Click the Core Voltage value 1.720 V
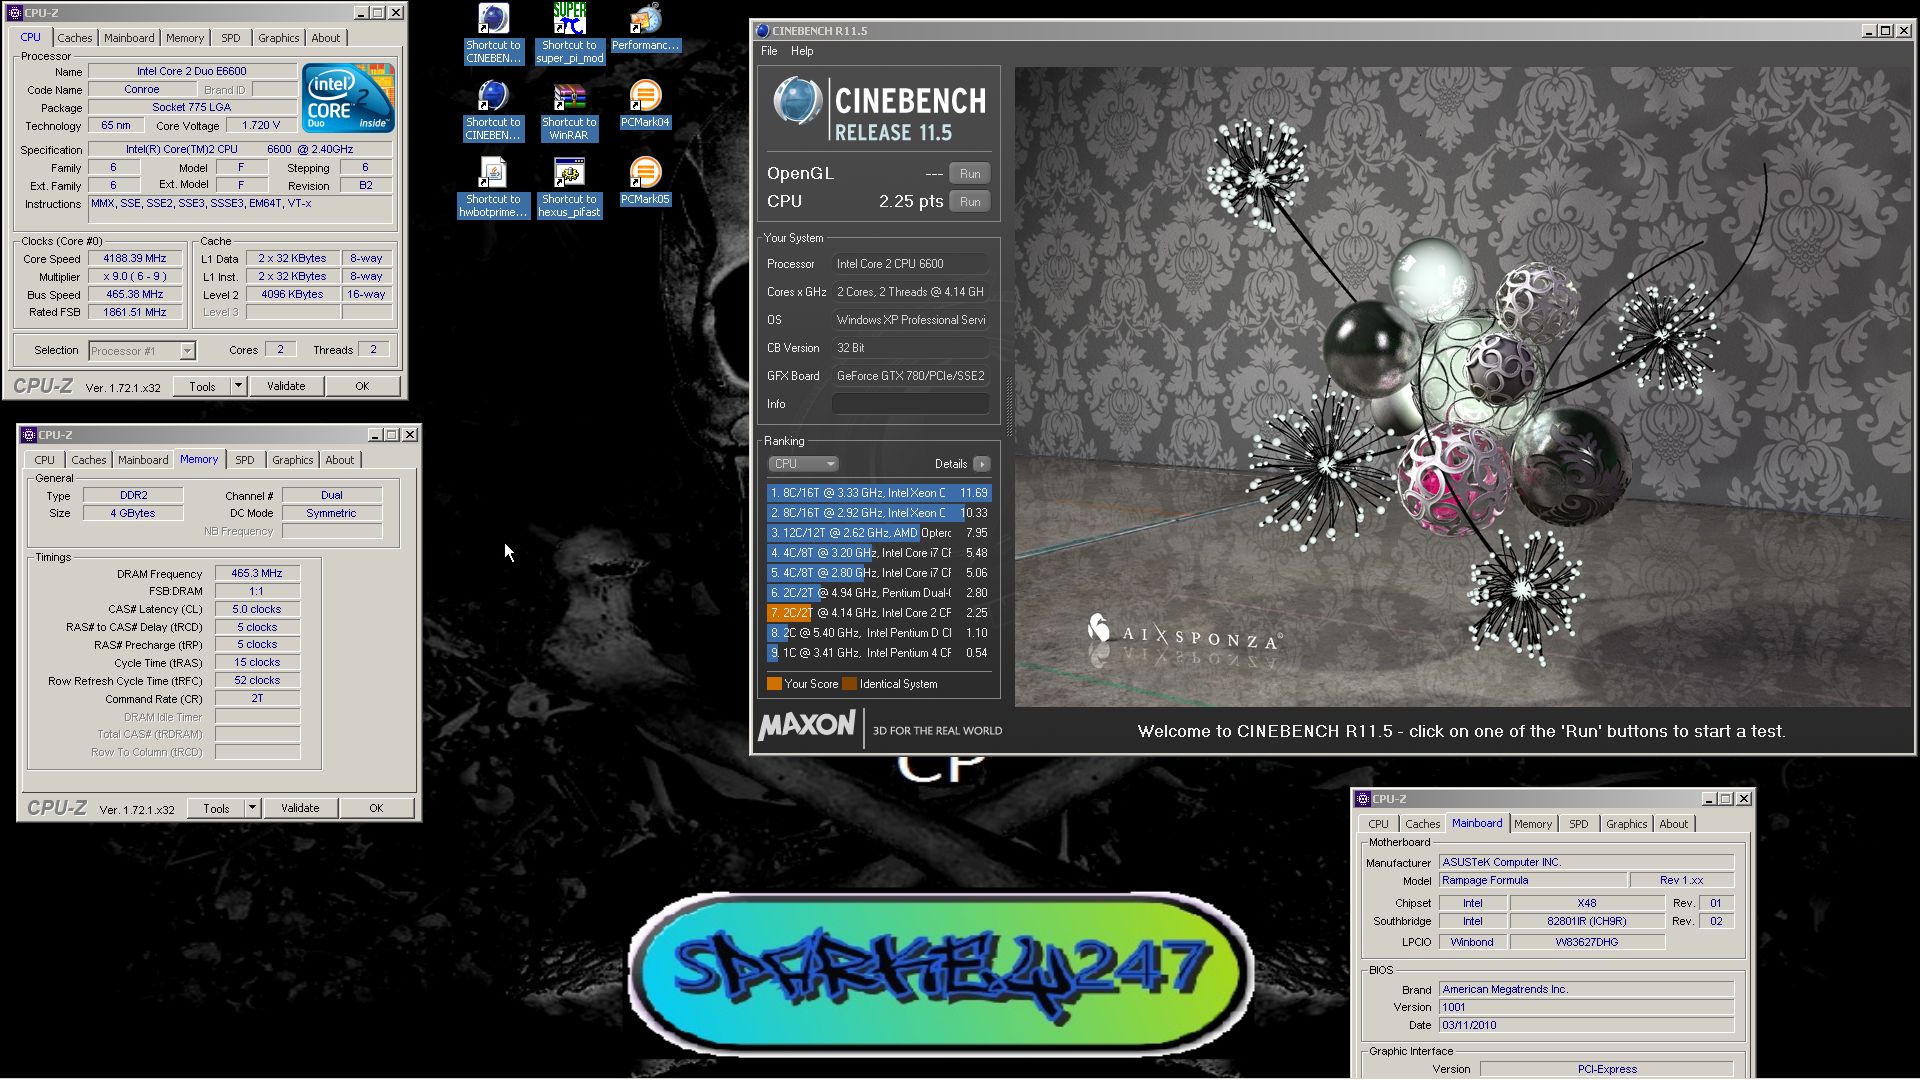Image resolution: width=1920 pixels, height=1080 pixels. point(261,126)
